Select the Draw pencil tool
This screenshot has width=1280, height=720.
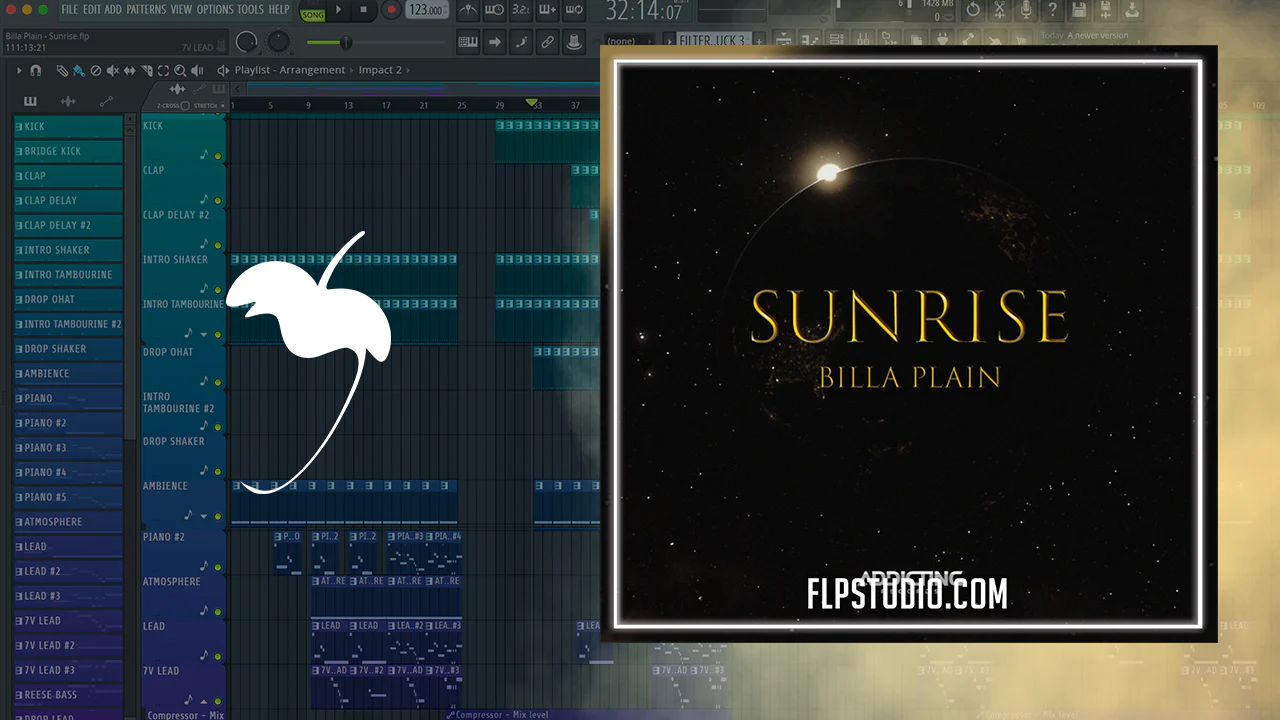coord(62,71)
